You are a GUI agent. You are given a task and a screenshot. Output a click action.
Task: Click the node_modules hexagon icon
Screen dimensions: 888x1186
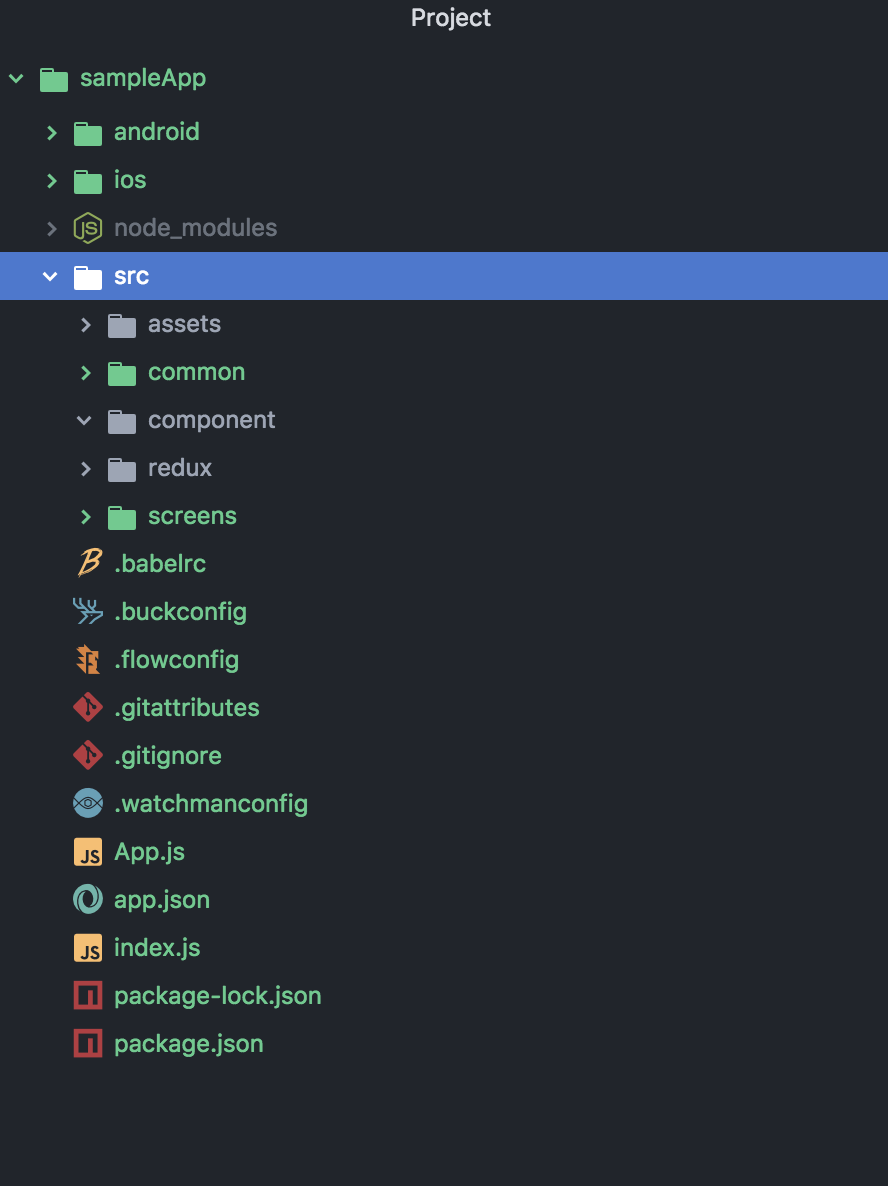pos(88,228)
